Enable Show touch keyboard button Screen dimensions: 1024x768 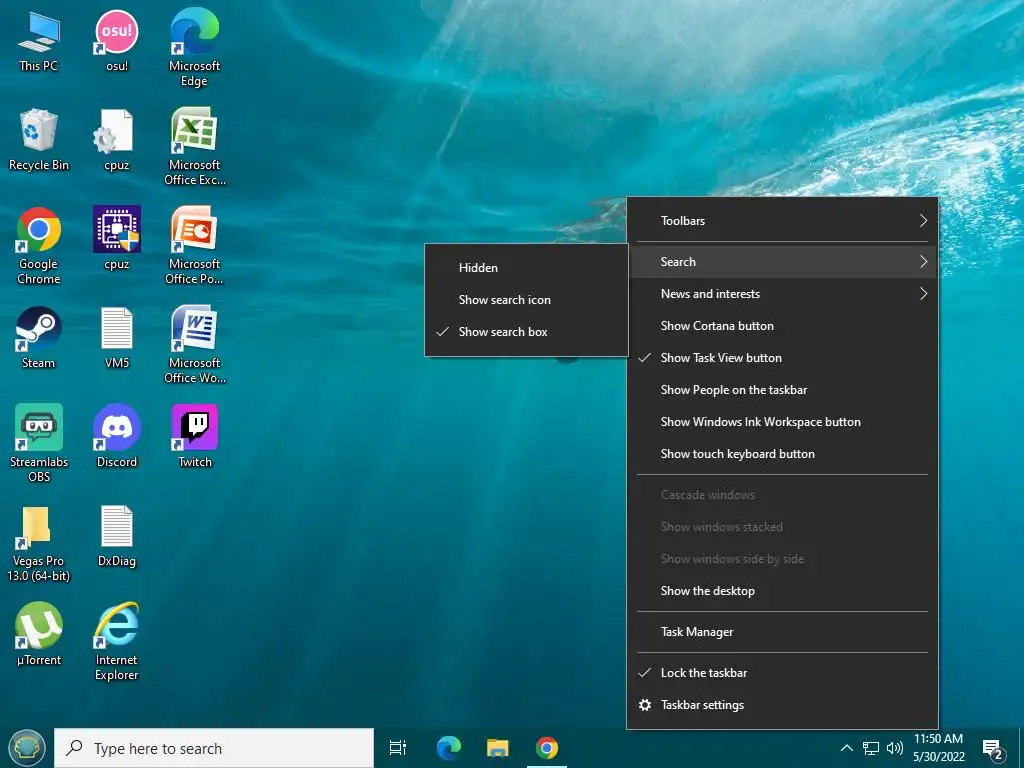(x=782, y=454)
